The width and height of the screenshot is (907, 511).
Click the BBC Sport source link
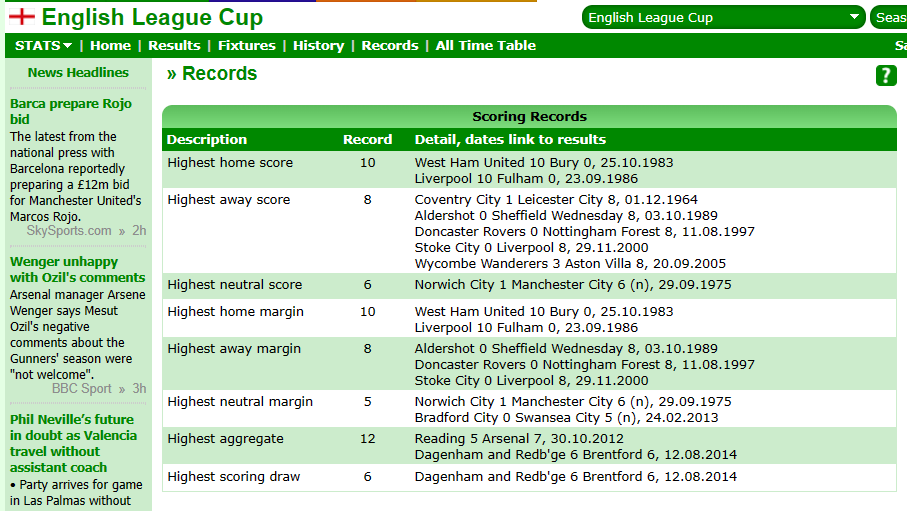(x=82, y=388)
